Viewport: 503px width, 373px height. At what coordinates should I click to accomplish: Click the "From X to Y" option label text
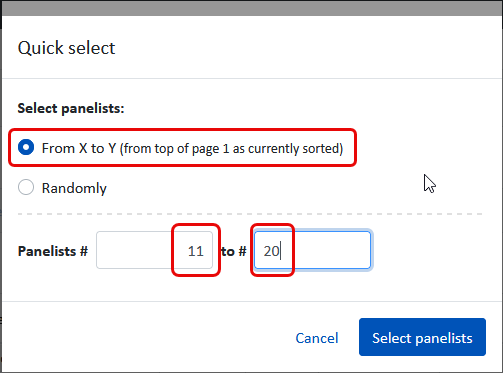coord(192,148)
